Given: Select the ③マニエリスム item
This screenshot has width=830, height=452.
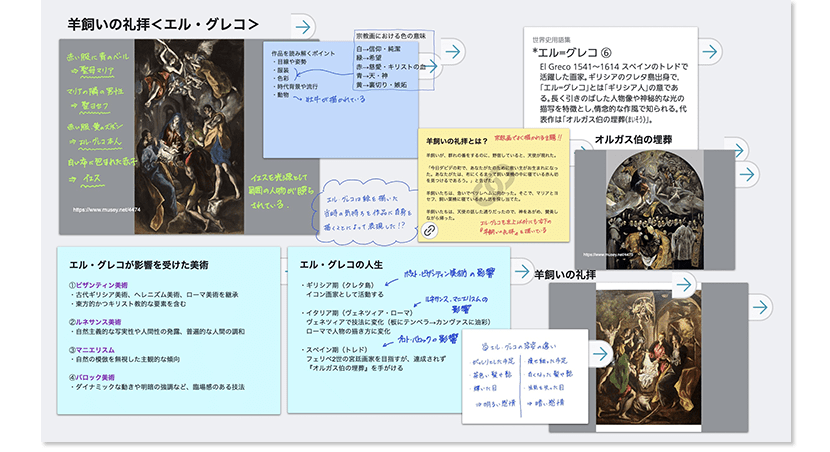Looking at the screenshot, I should click(92, 350).
